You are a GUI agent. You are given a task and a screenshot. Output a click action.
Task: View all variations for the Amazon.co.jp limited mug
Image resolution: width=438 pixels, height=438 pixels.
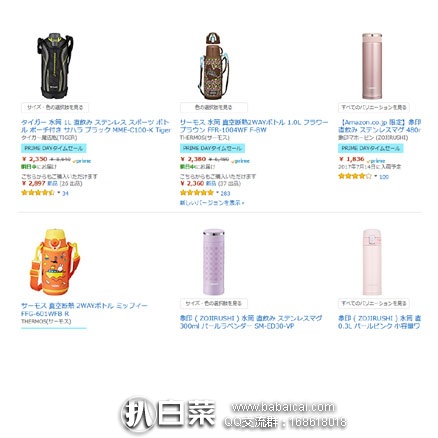click(x=374, y=107)
